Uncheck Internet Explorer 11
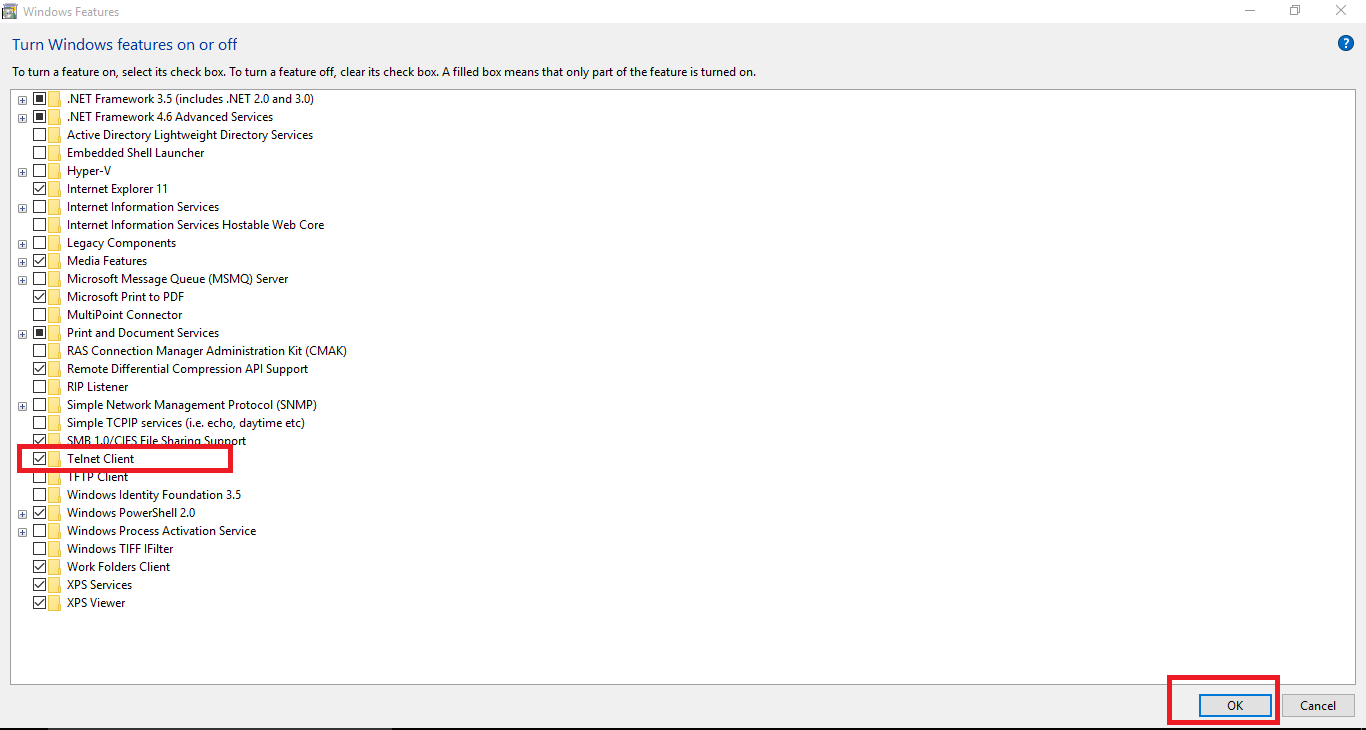This screenshot has height=730, width=1366. pos(40,189)
